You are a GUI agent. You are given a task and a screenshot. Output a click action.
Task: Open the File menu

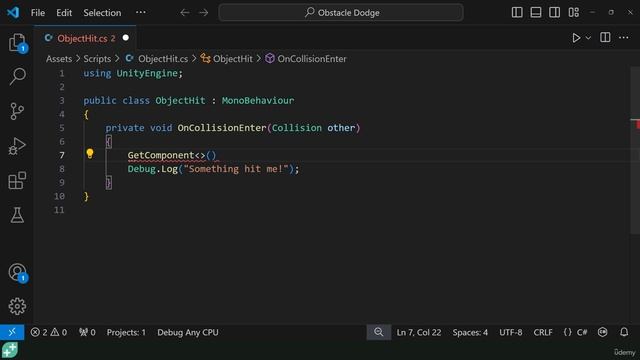[x=38, y=13]
